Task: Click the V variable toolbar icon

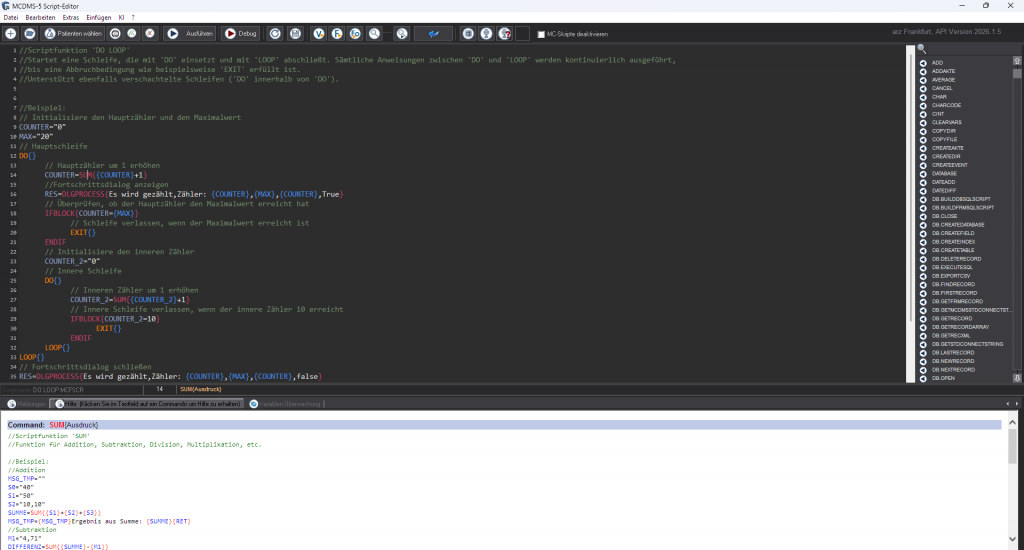Action: (x=319, y=33)
